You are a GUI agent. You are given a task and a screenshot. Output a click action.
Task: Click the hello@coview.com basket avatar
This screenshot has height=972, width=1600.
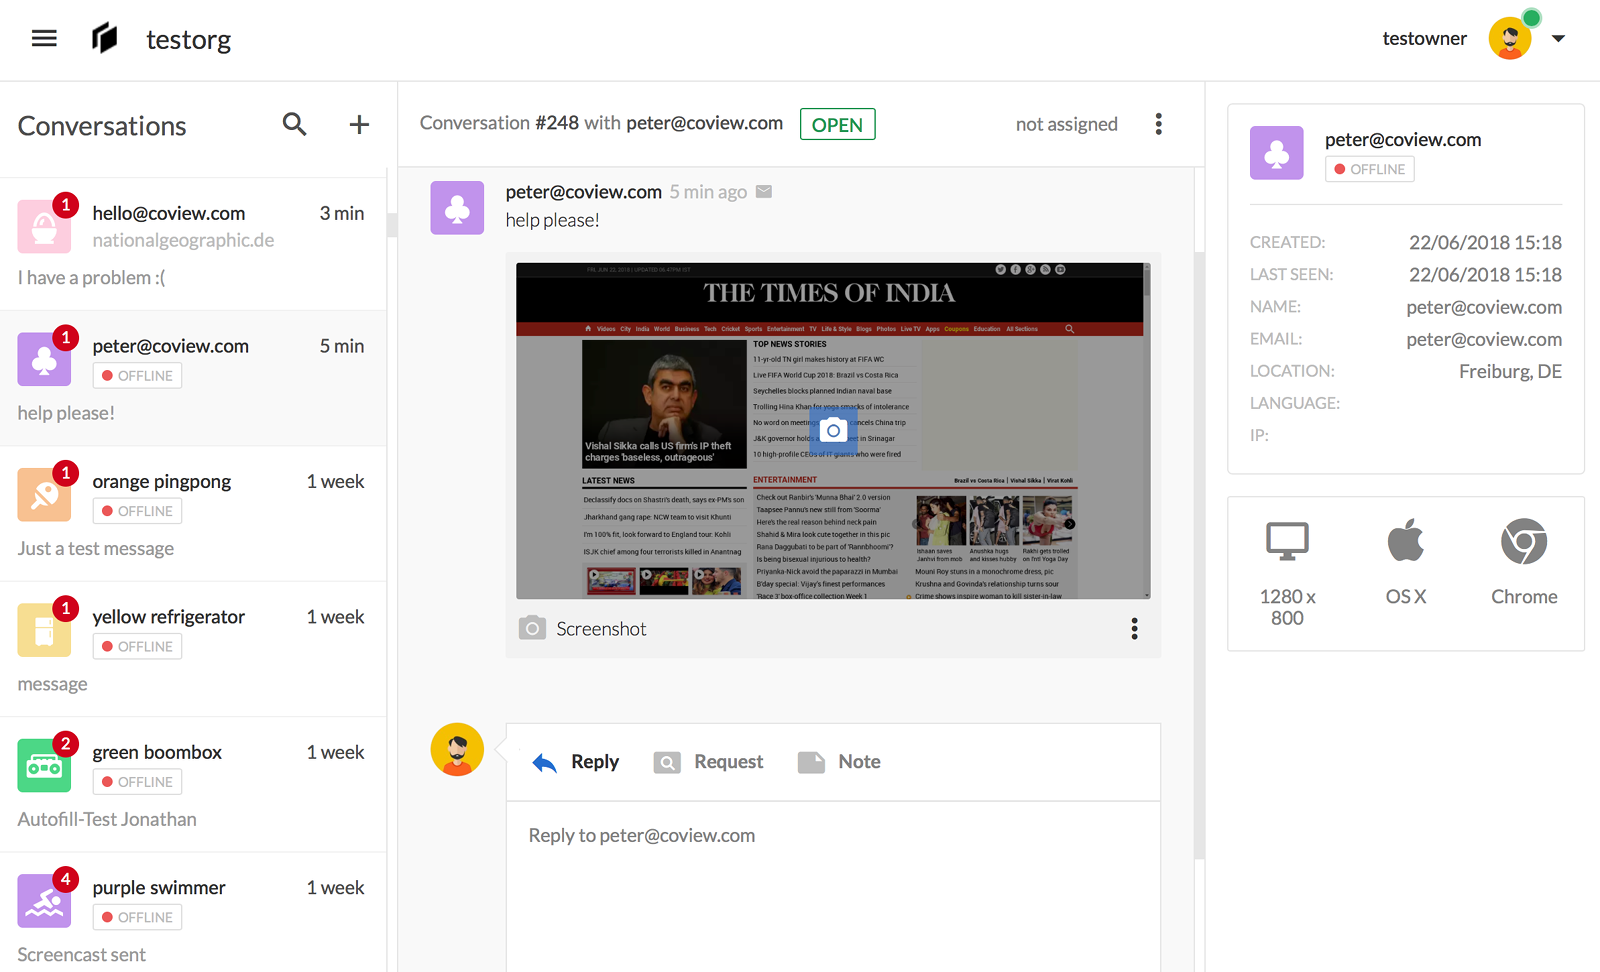44,226
